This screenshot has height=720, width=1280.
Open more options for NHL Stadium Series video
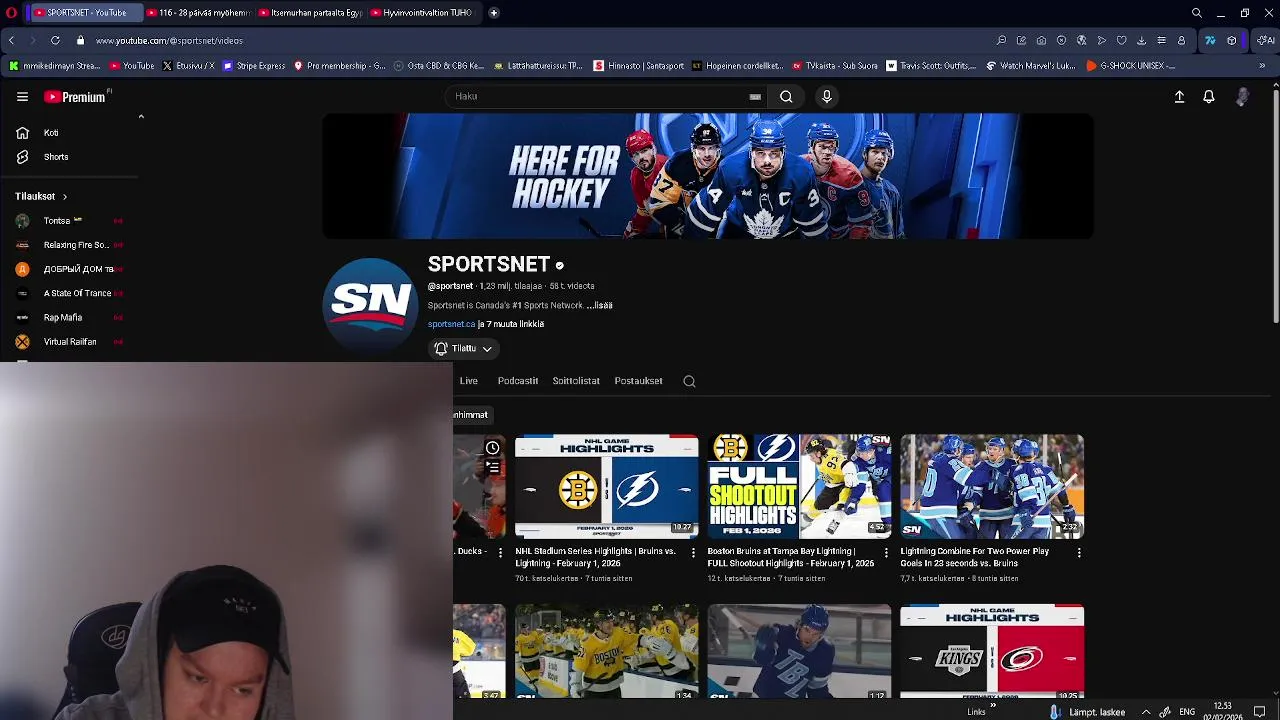point(693,552)
